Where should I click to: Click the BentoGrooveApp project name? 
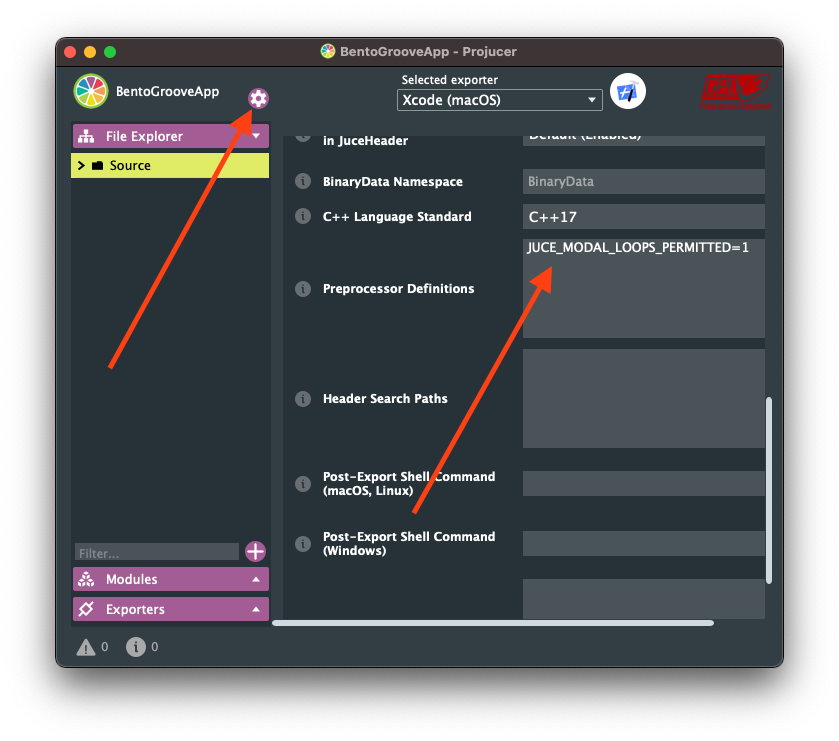click(167, 91)
